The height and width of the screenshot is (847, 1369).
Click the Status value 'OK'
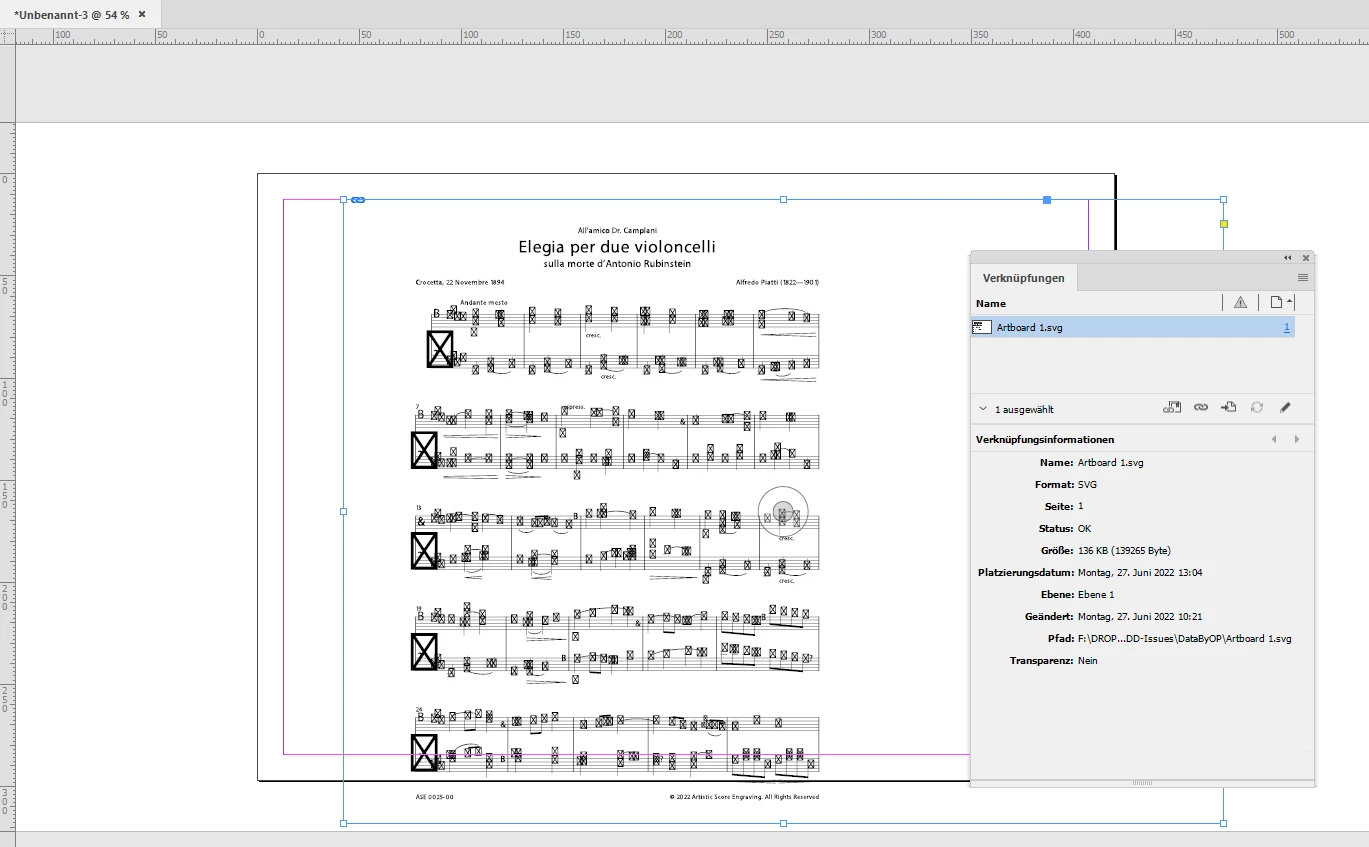point(1084,528)
